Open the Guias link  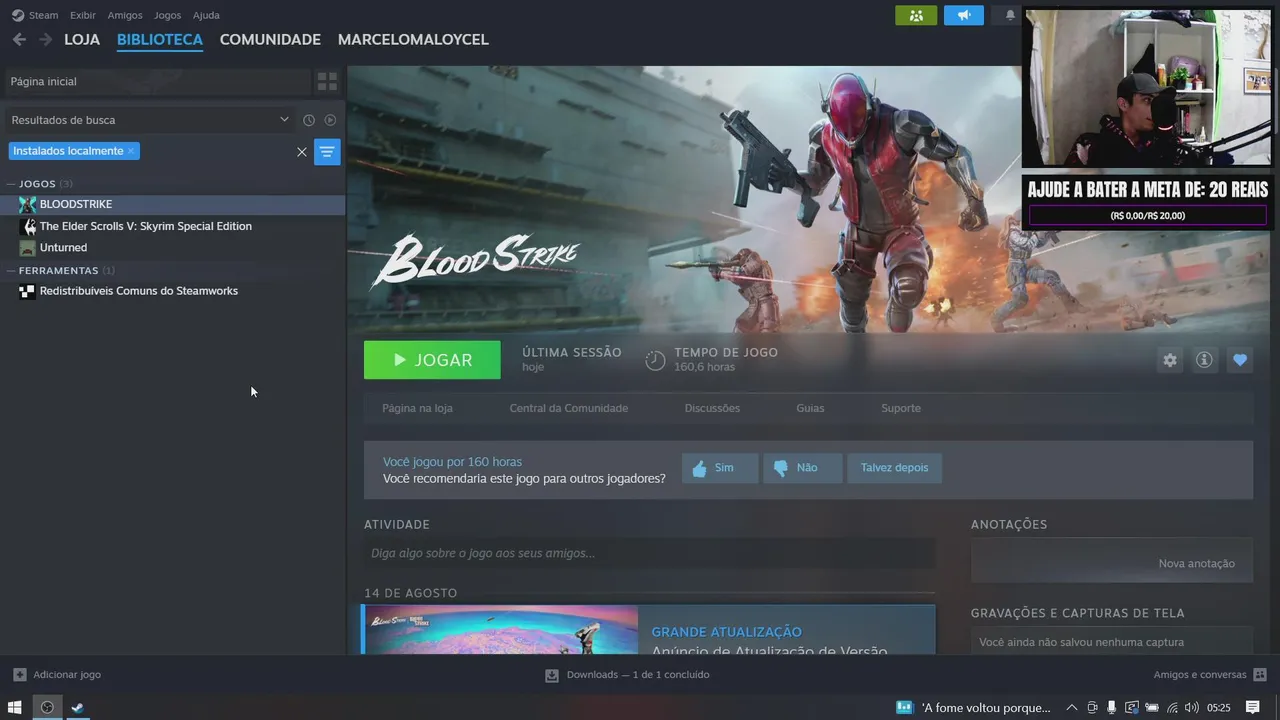click(x=810, y=408)
